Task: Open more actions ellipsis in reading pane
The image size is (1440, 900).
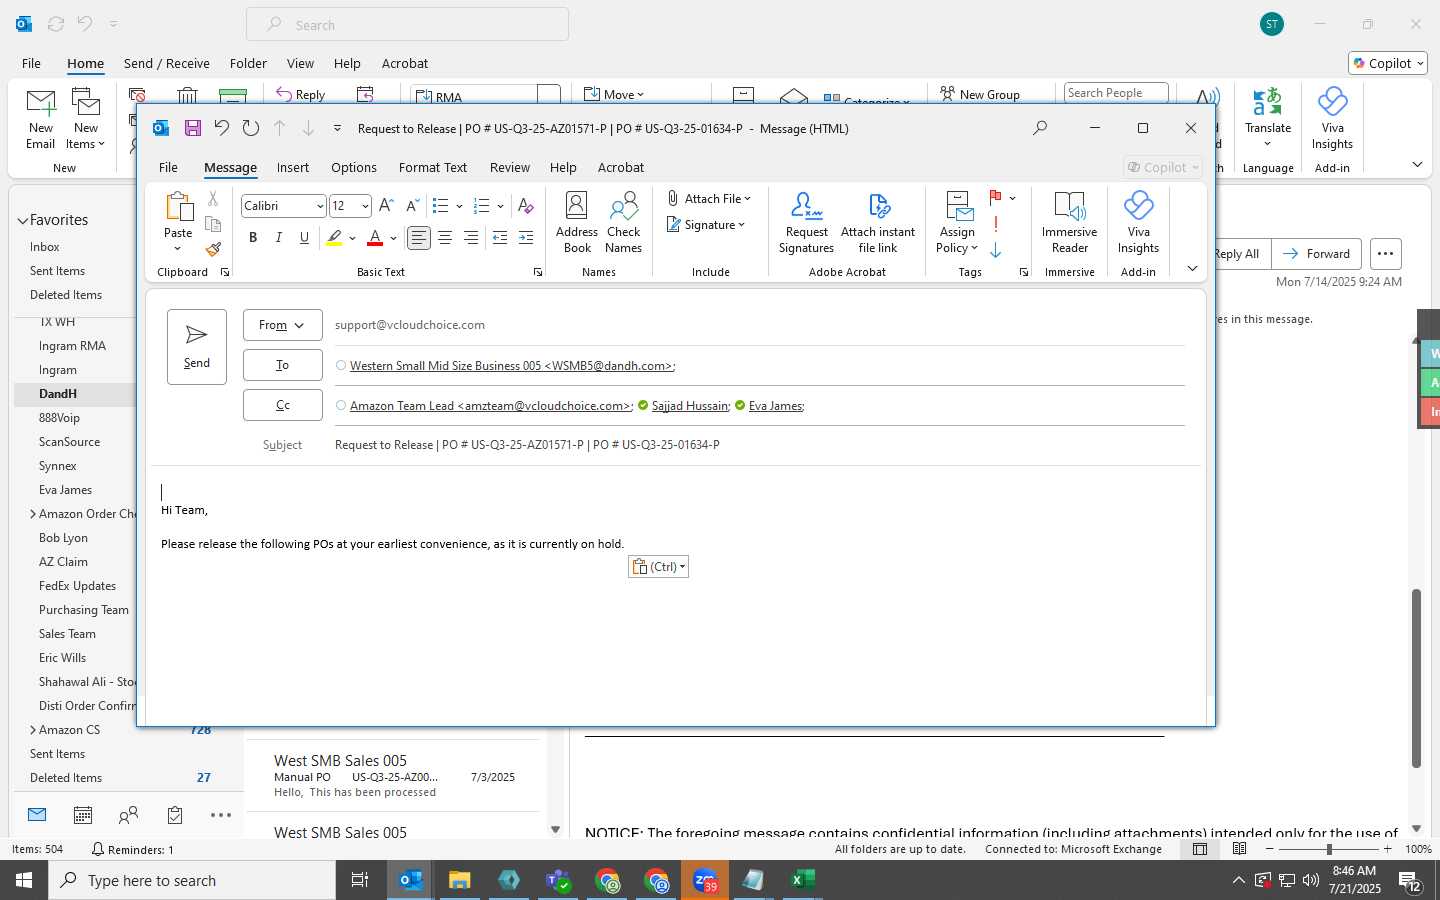Action: tap(1385, 254)
